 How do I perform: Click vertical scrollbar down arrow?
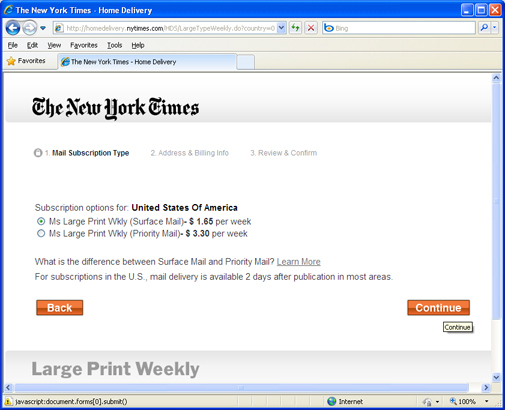pos(496,377)
